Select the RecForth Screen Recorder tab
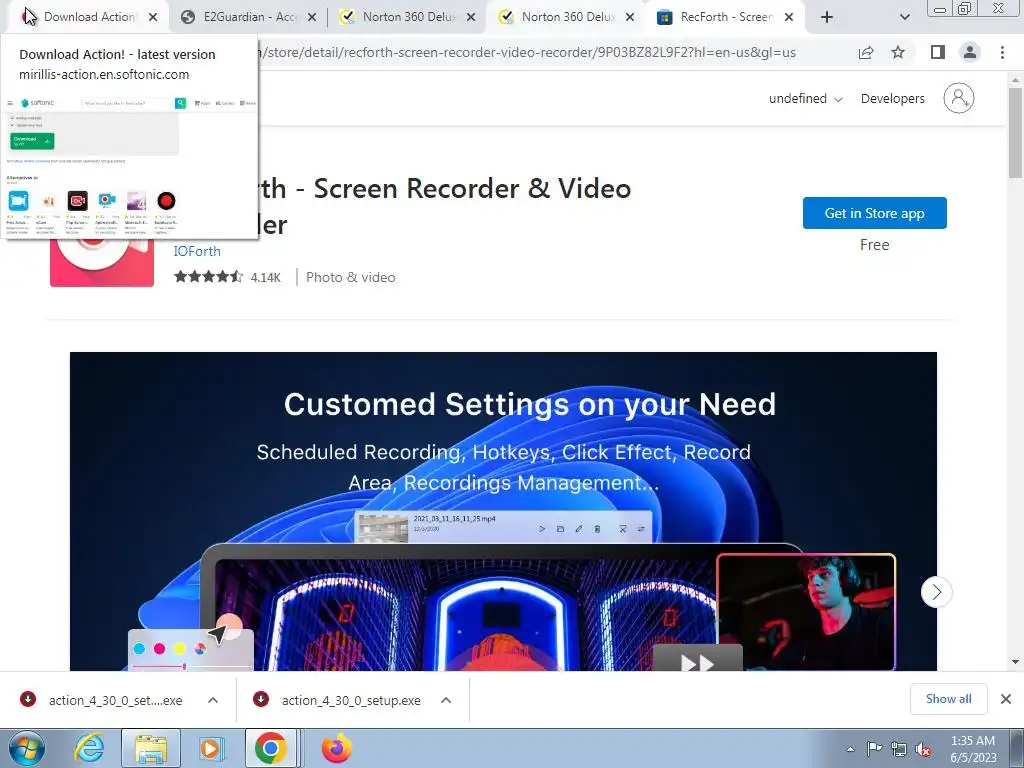This screenshot has height=768, width=1024. click(x=725, y=17)
